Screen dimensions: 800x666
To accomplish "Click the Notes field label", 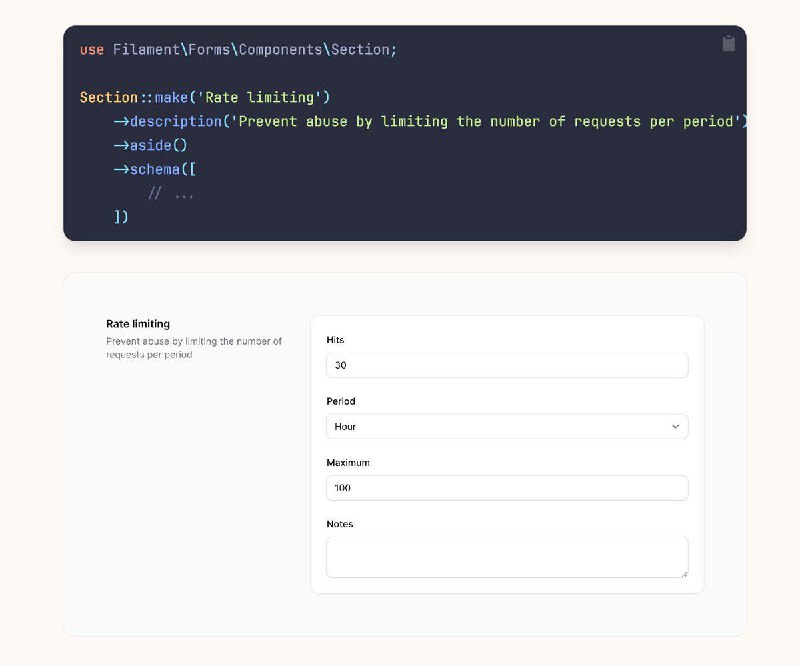I will pos(340,524).
